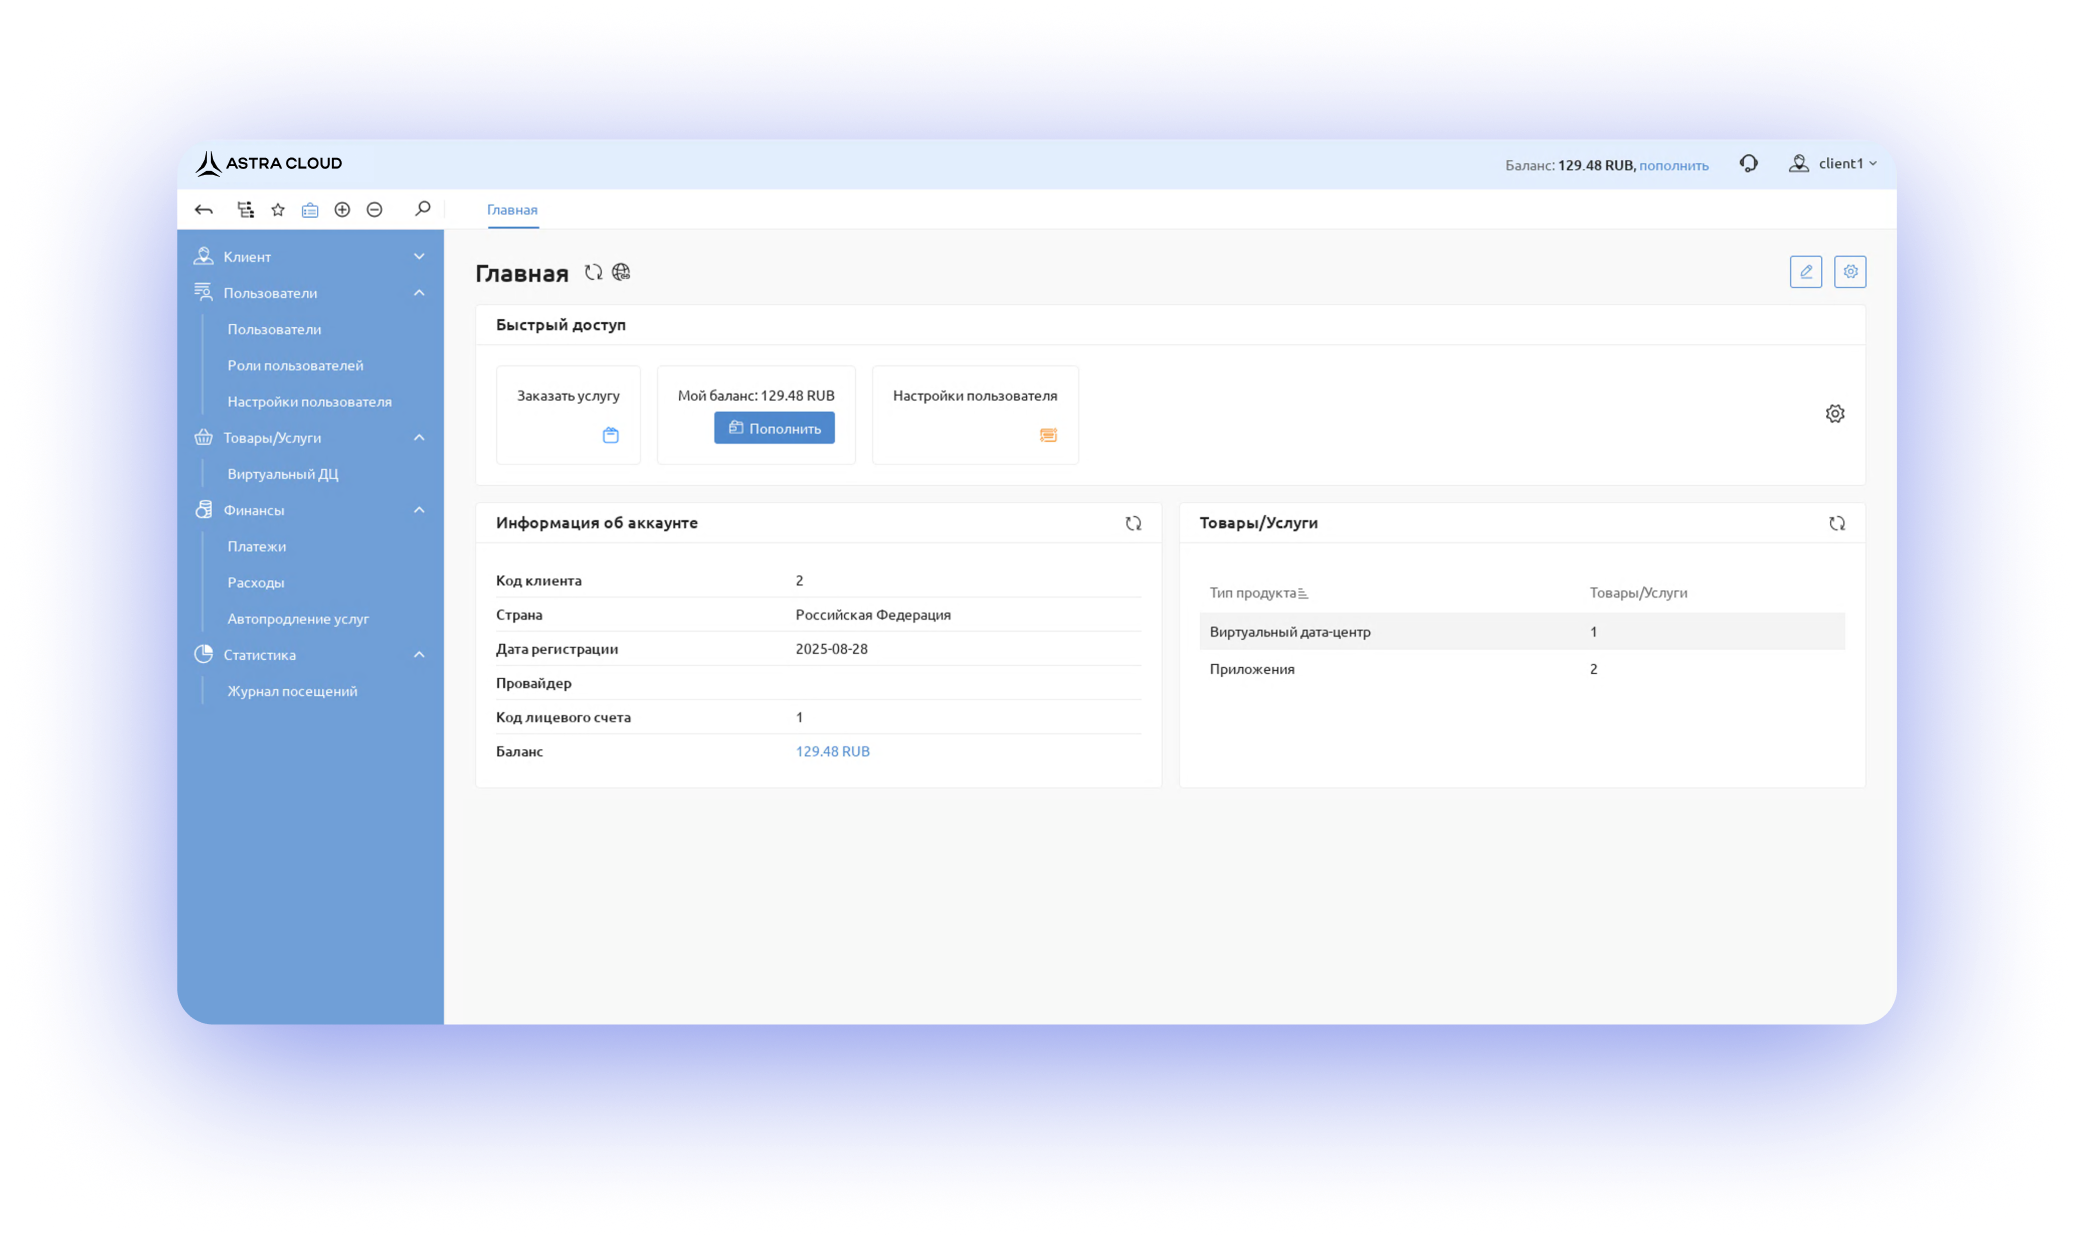
Task: Click the Товары/Услуги basket sidebar icon
Action: tap(204, 437)
